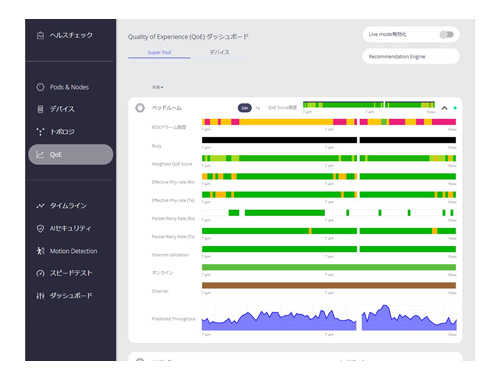Click the ベッドルーム pod name
This screenshot has width=500, height=380.
(x=167, y=108)
